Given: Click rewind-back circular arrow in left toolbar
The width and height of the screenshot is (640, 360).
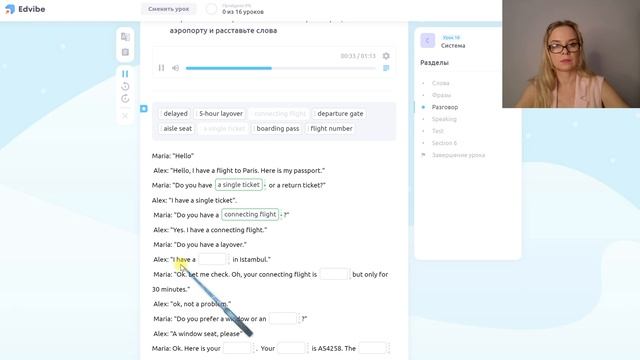Looking at the screenshot, I should coord(125,86).
